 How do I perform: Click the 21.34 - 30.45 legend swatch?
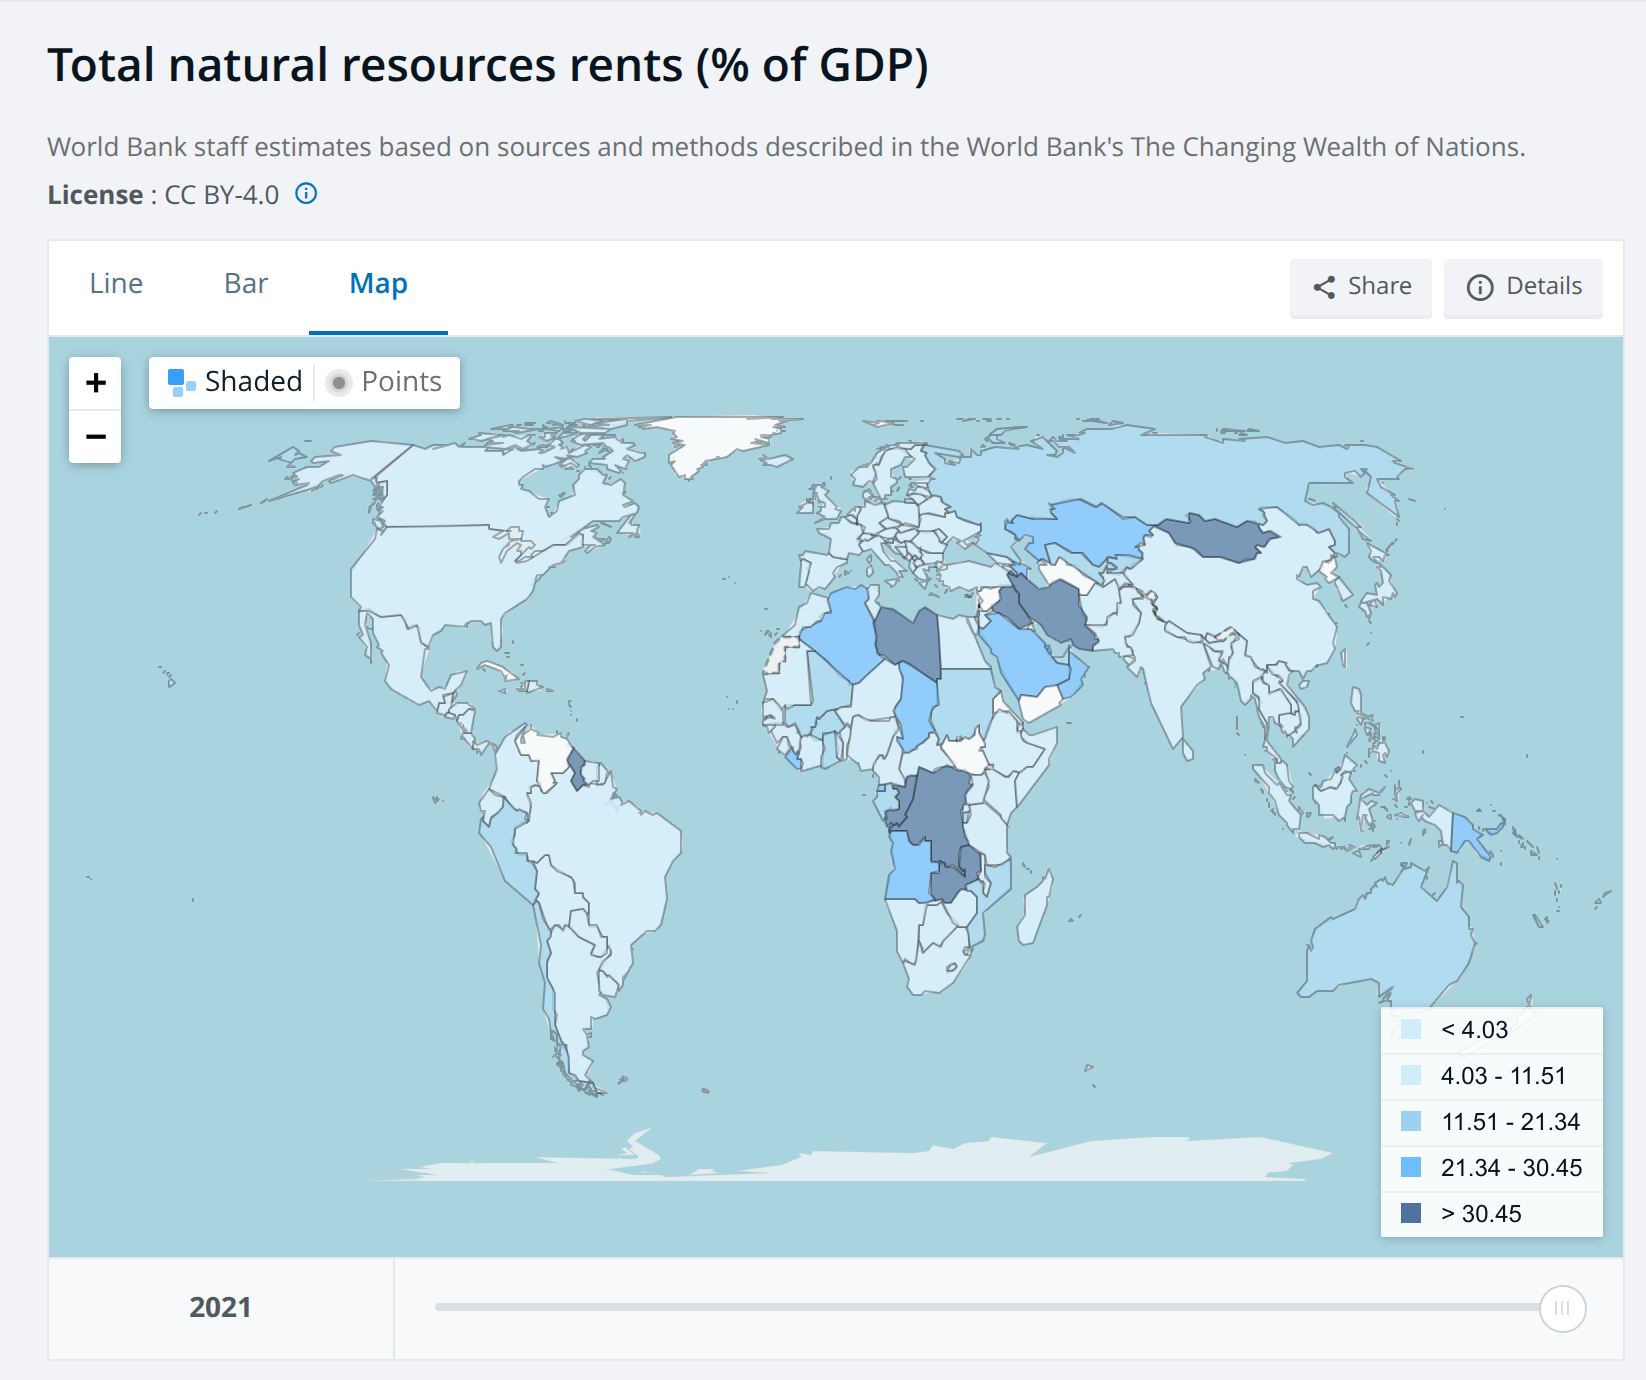(x=1411, y=1167)
